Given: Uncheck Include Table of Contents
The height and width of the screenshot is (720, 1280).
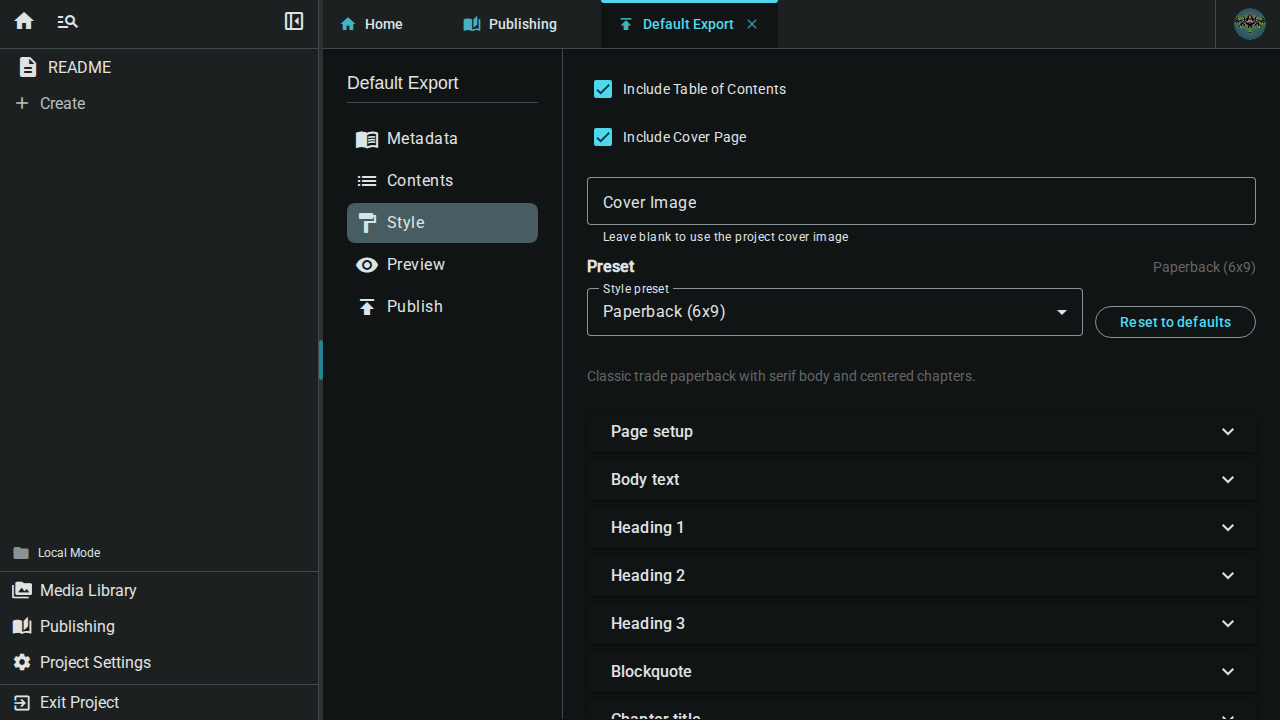Looking at the screenshot, I should pos(603,89).
